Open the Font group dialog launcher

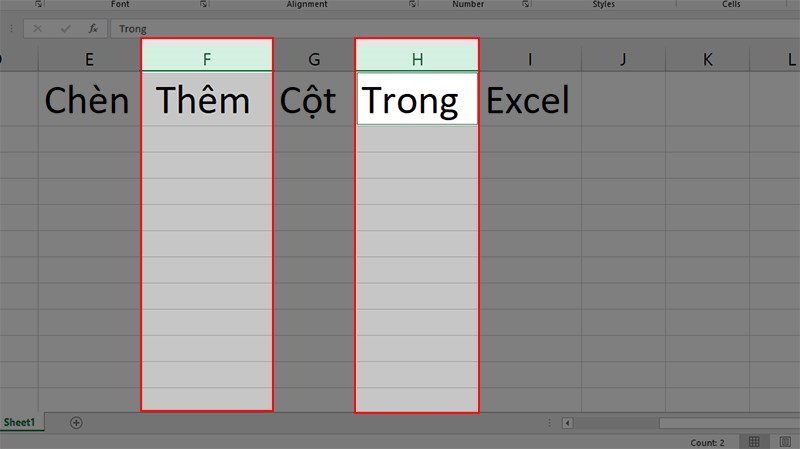(x=203, y=4)
